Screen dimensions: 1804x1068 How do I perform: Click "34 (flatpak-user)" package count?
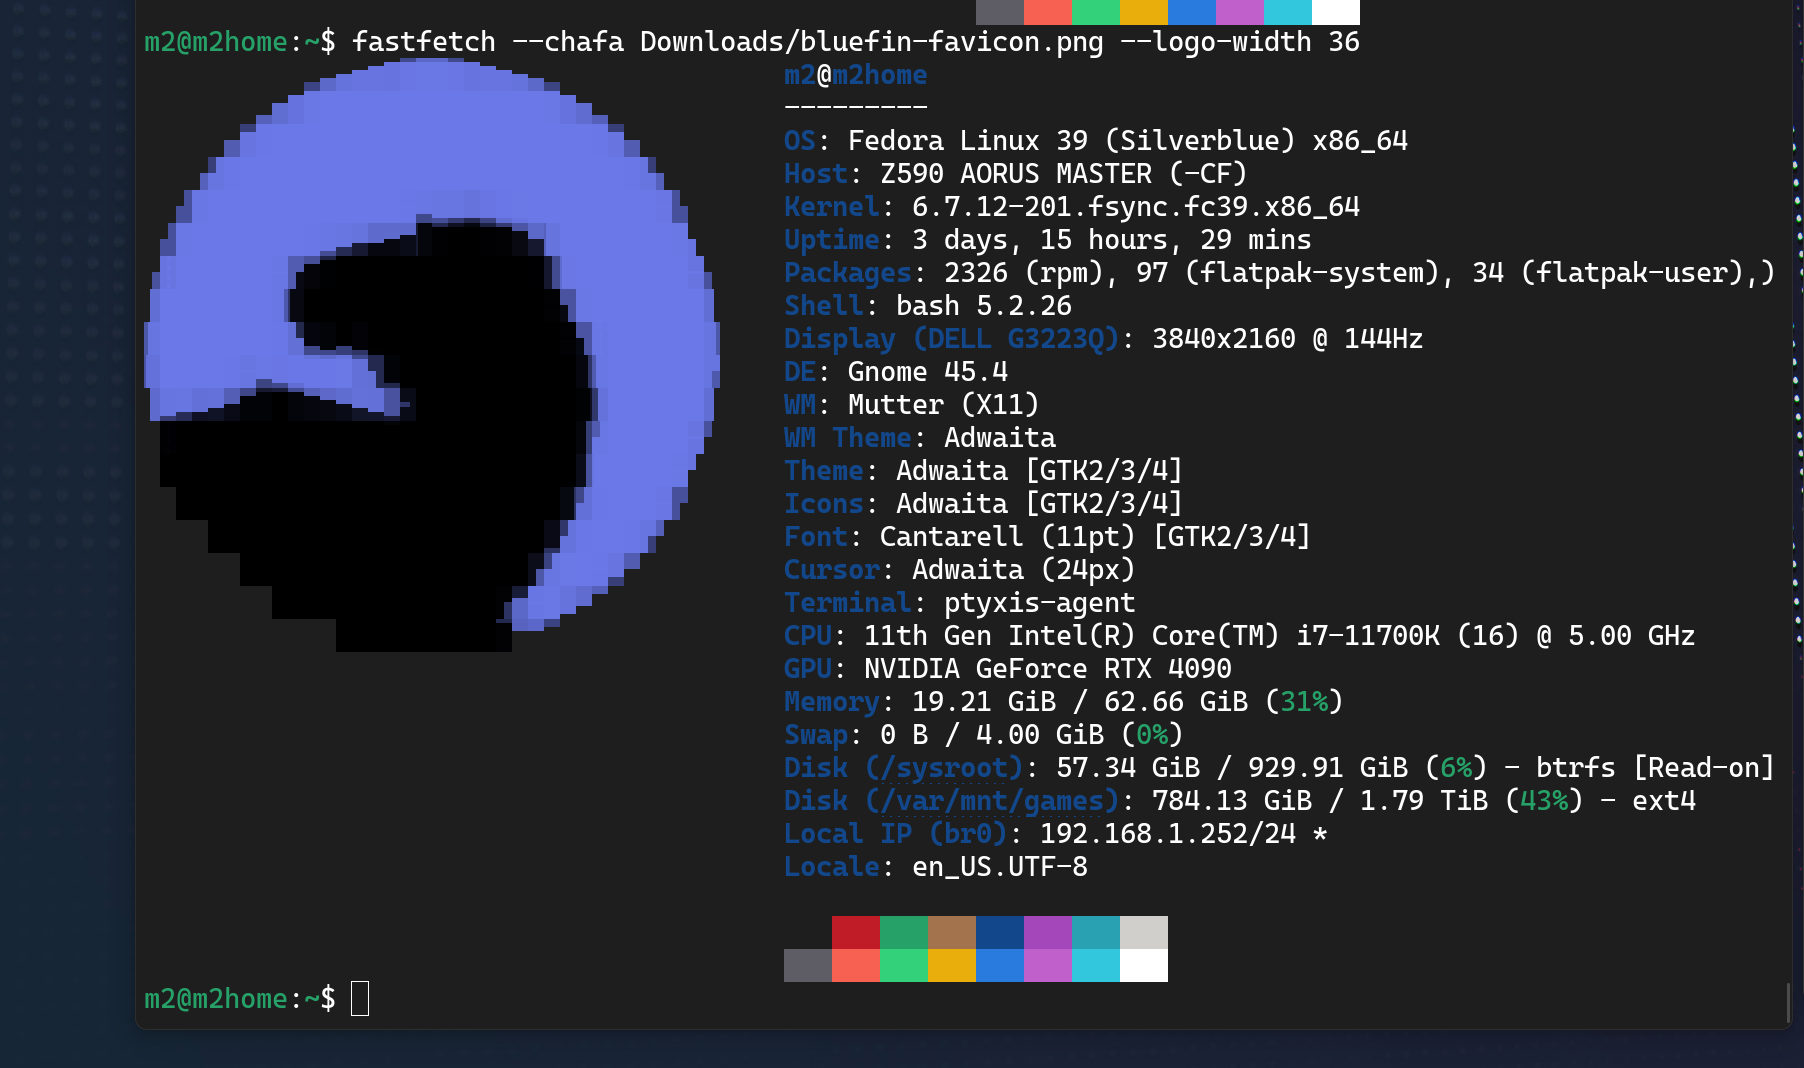point(1608,273)
